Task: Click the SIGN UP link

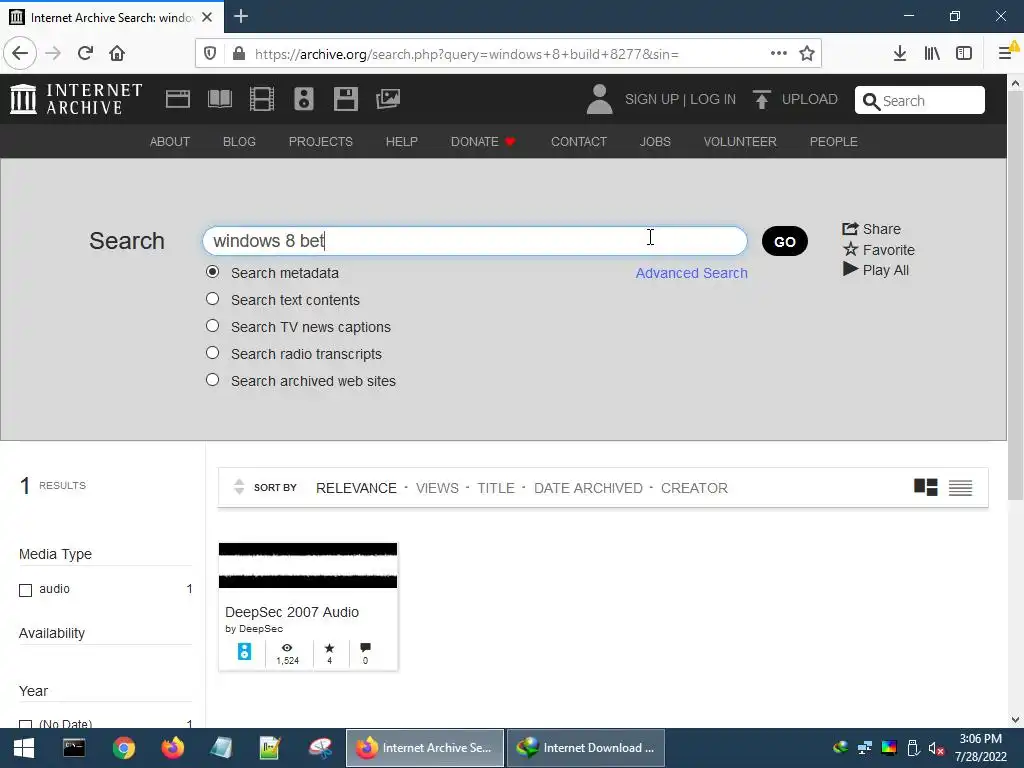Action: [652, 99]
